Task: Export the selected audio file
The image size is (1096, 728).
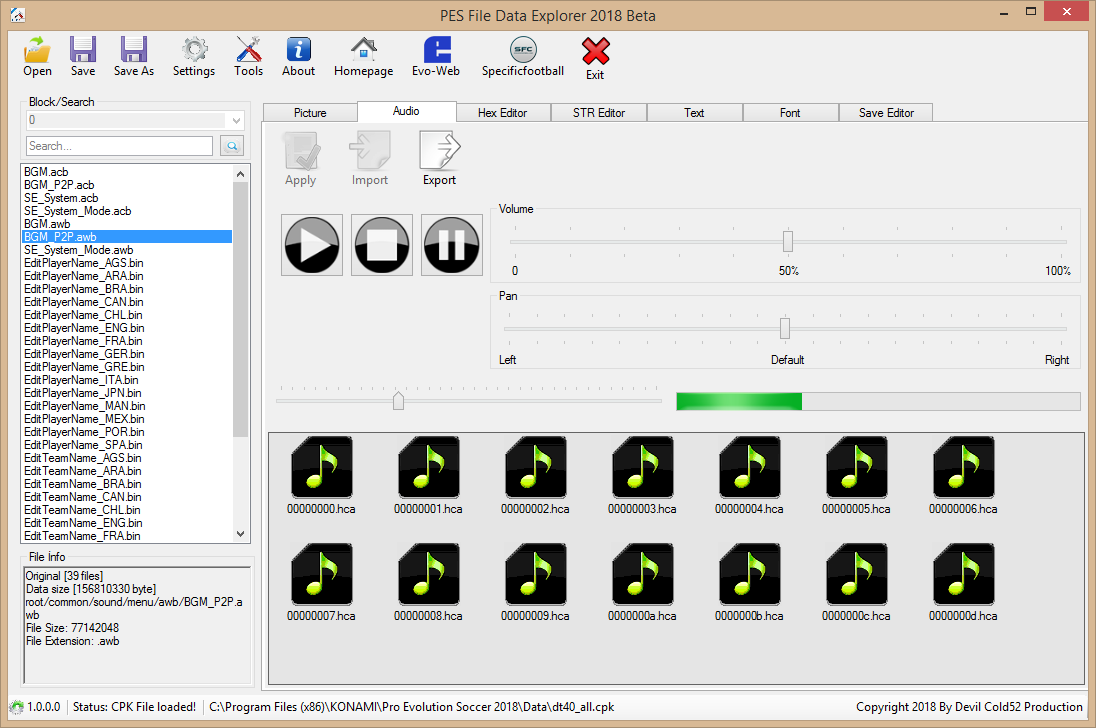Action: (x=439, y=157)
